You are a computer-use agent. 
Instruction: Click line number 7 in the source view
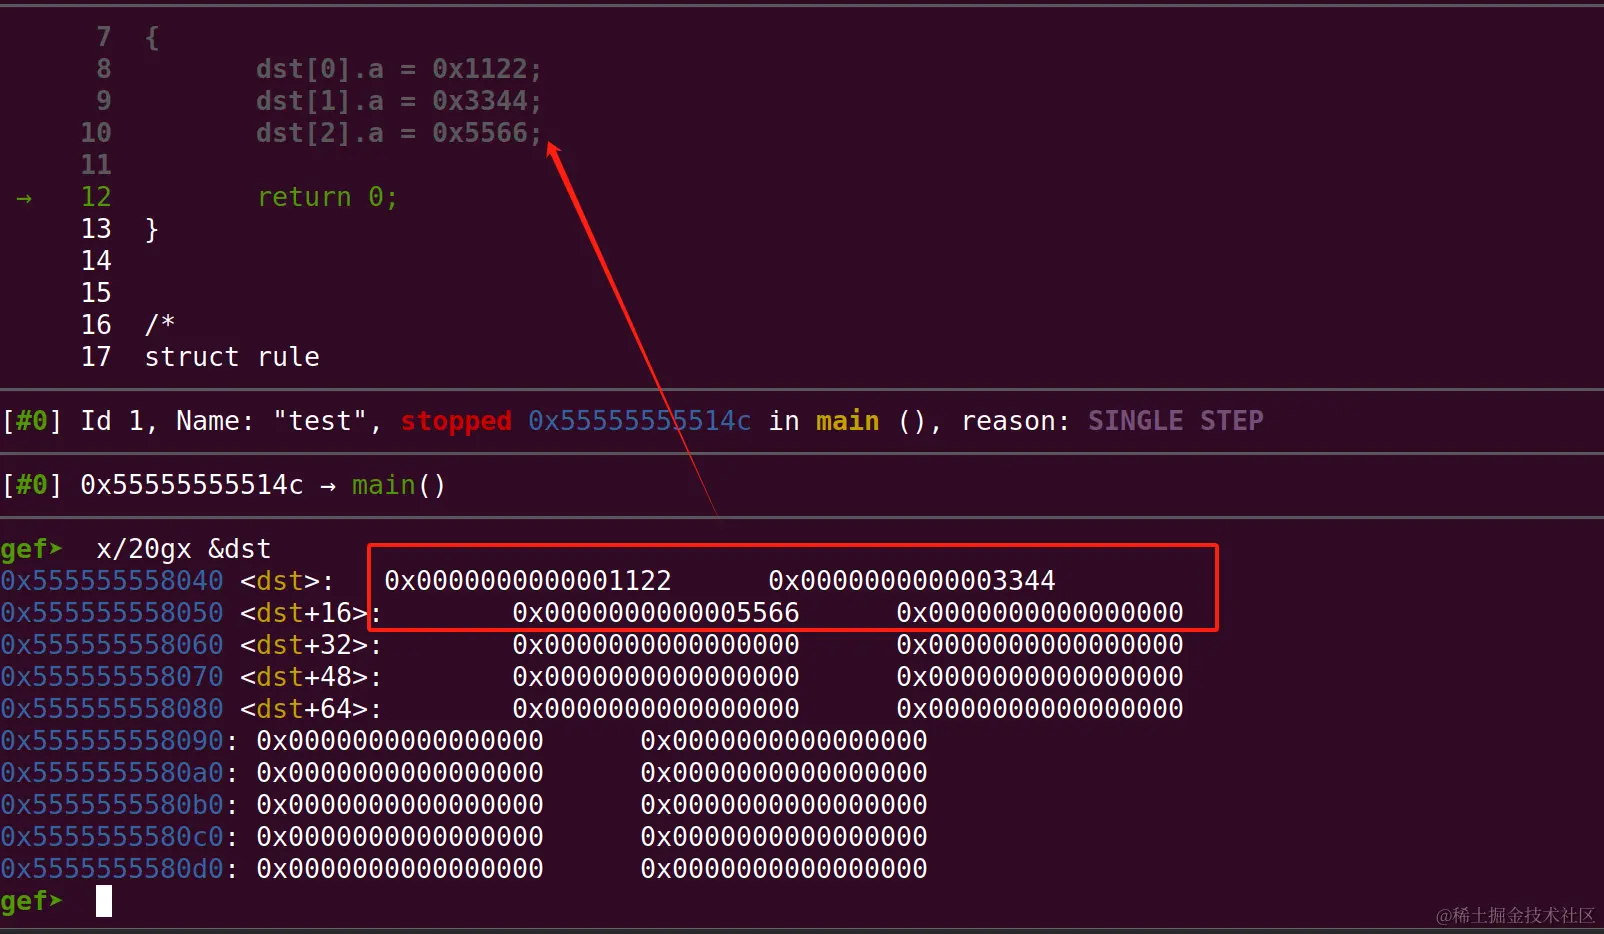tap(104, 37)
